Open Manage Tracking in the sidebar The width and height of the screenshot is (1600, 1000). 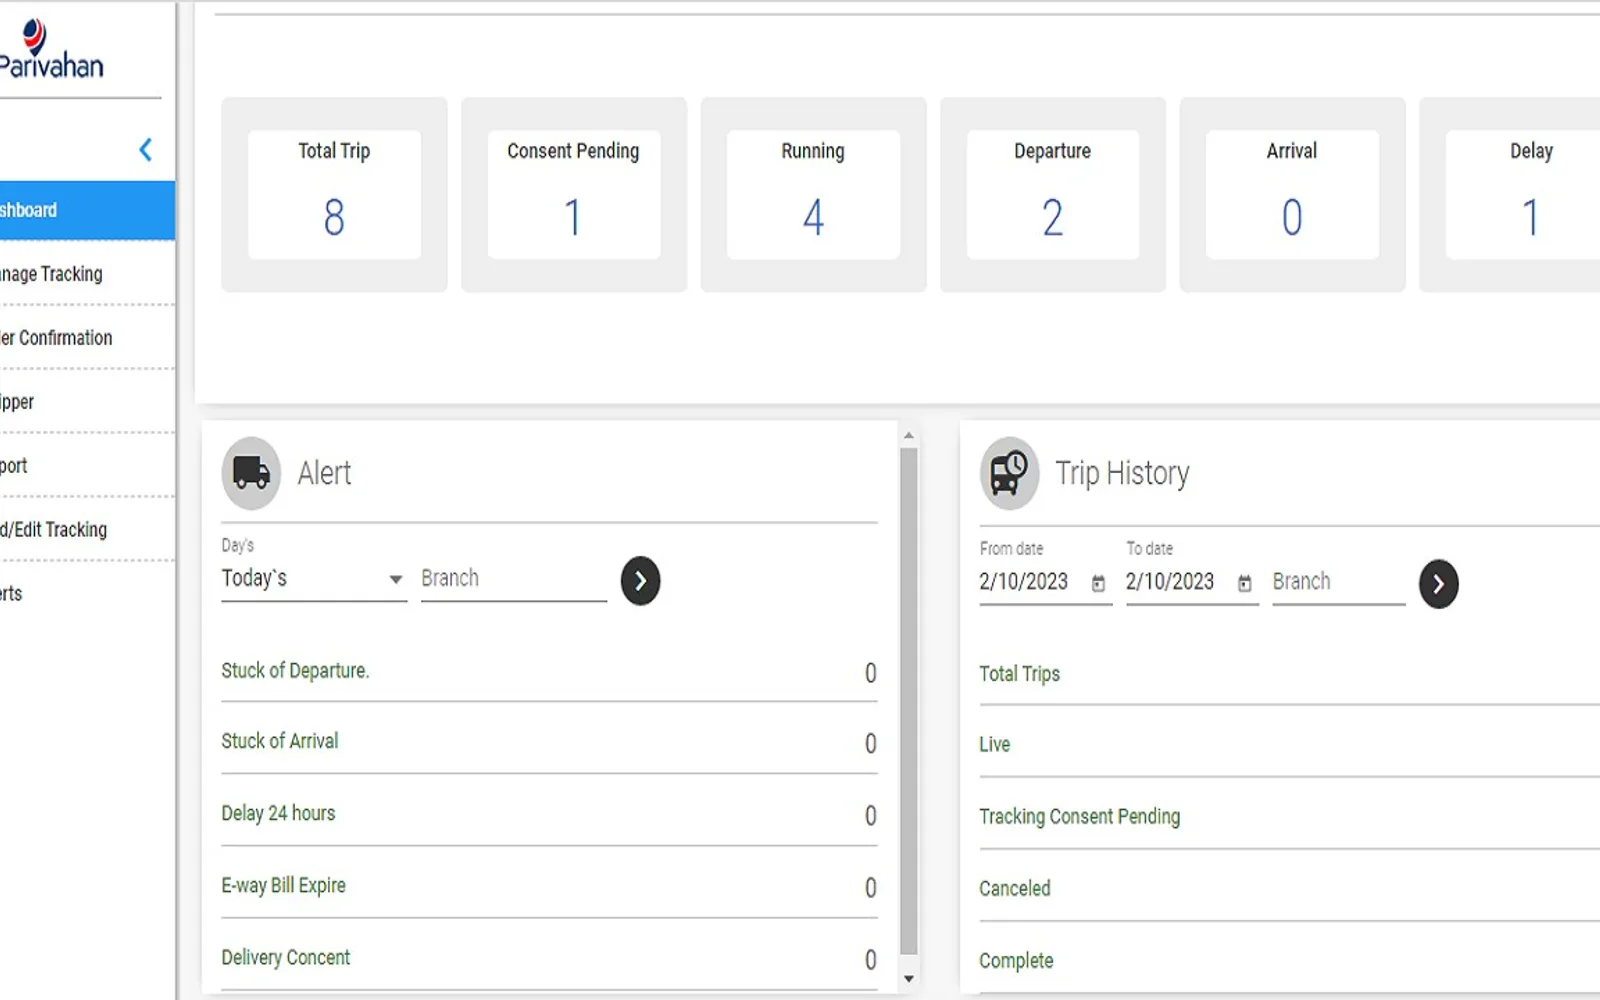(87, 274)
